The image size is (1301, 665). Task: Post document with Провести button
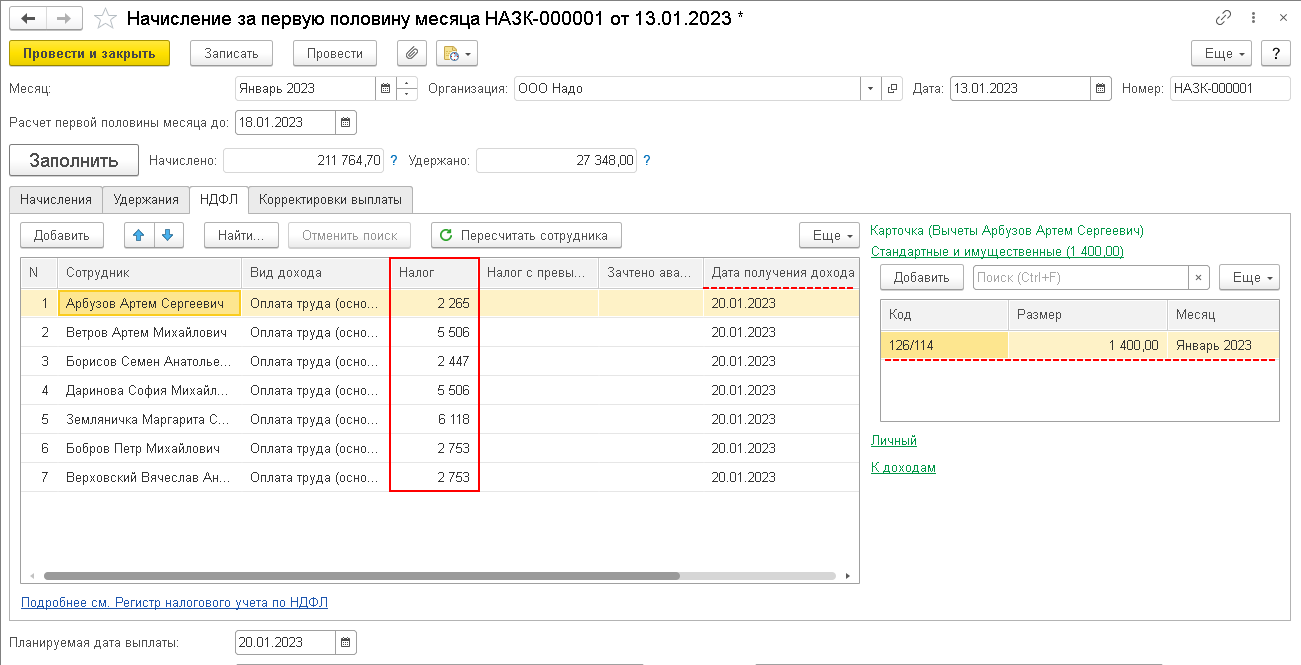click(x=335, y=54)
